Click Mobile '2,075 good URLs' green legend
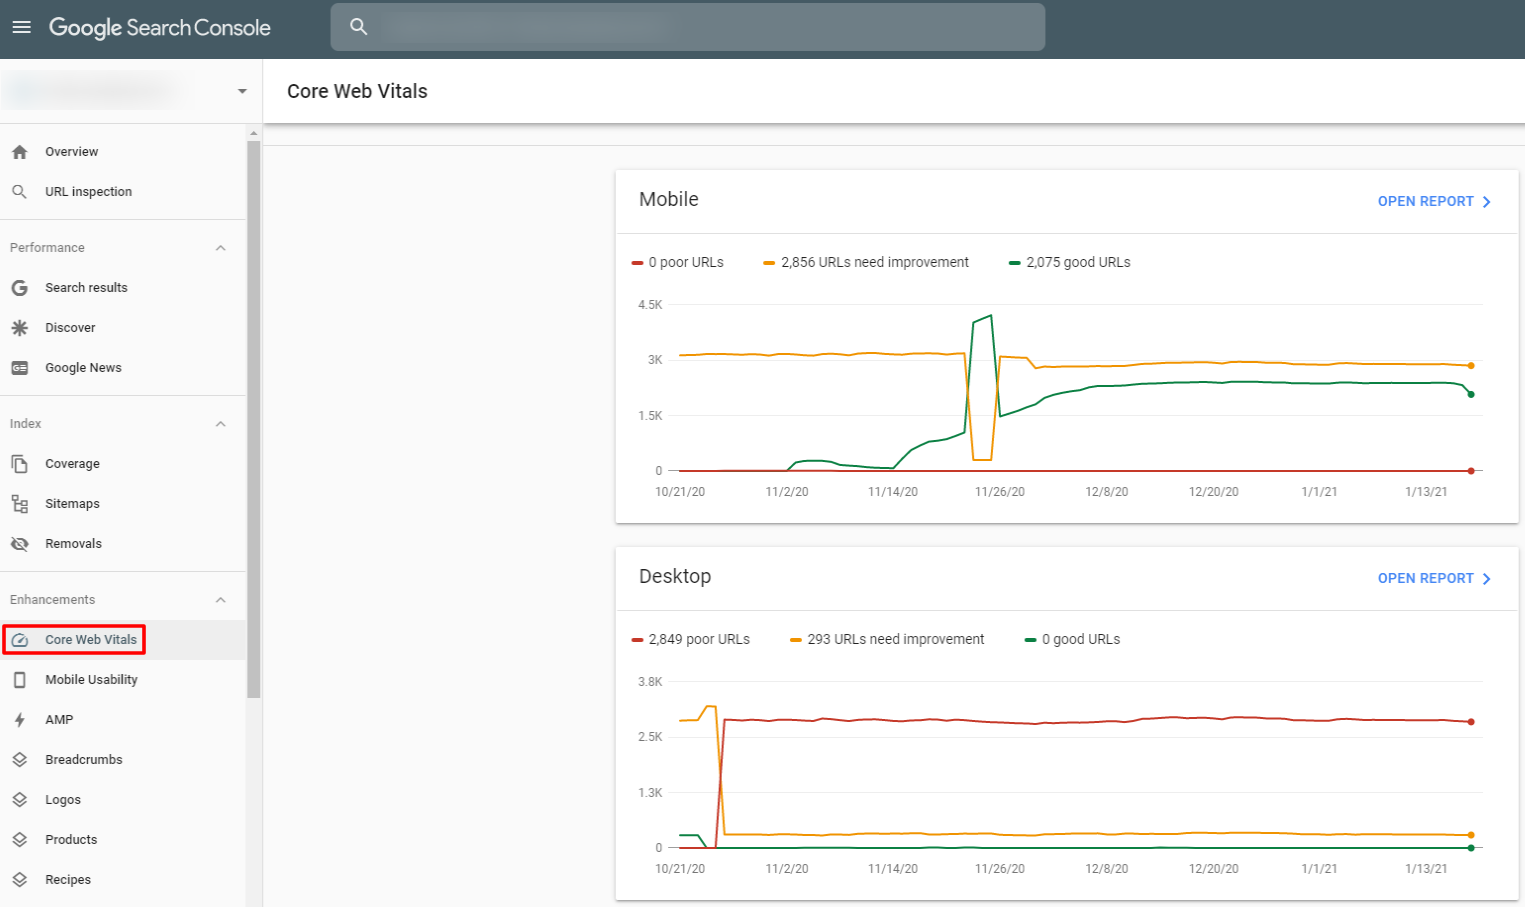This screenshot has height=907, width=1525. pyautogui.click(x=1070, y=263)
